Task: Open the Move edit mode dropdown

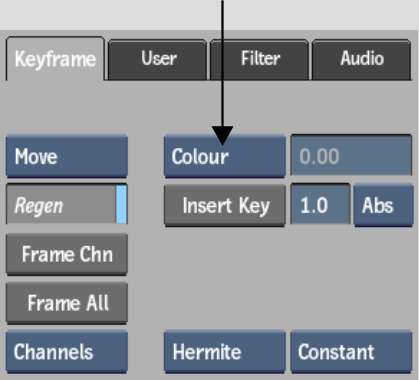Action: 67,156
